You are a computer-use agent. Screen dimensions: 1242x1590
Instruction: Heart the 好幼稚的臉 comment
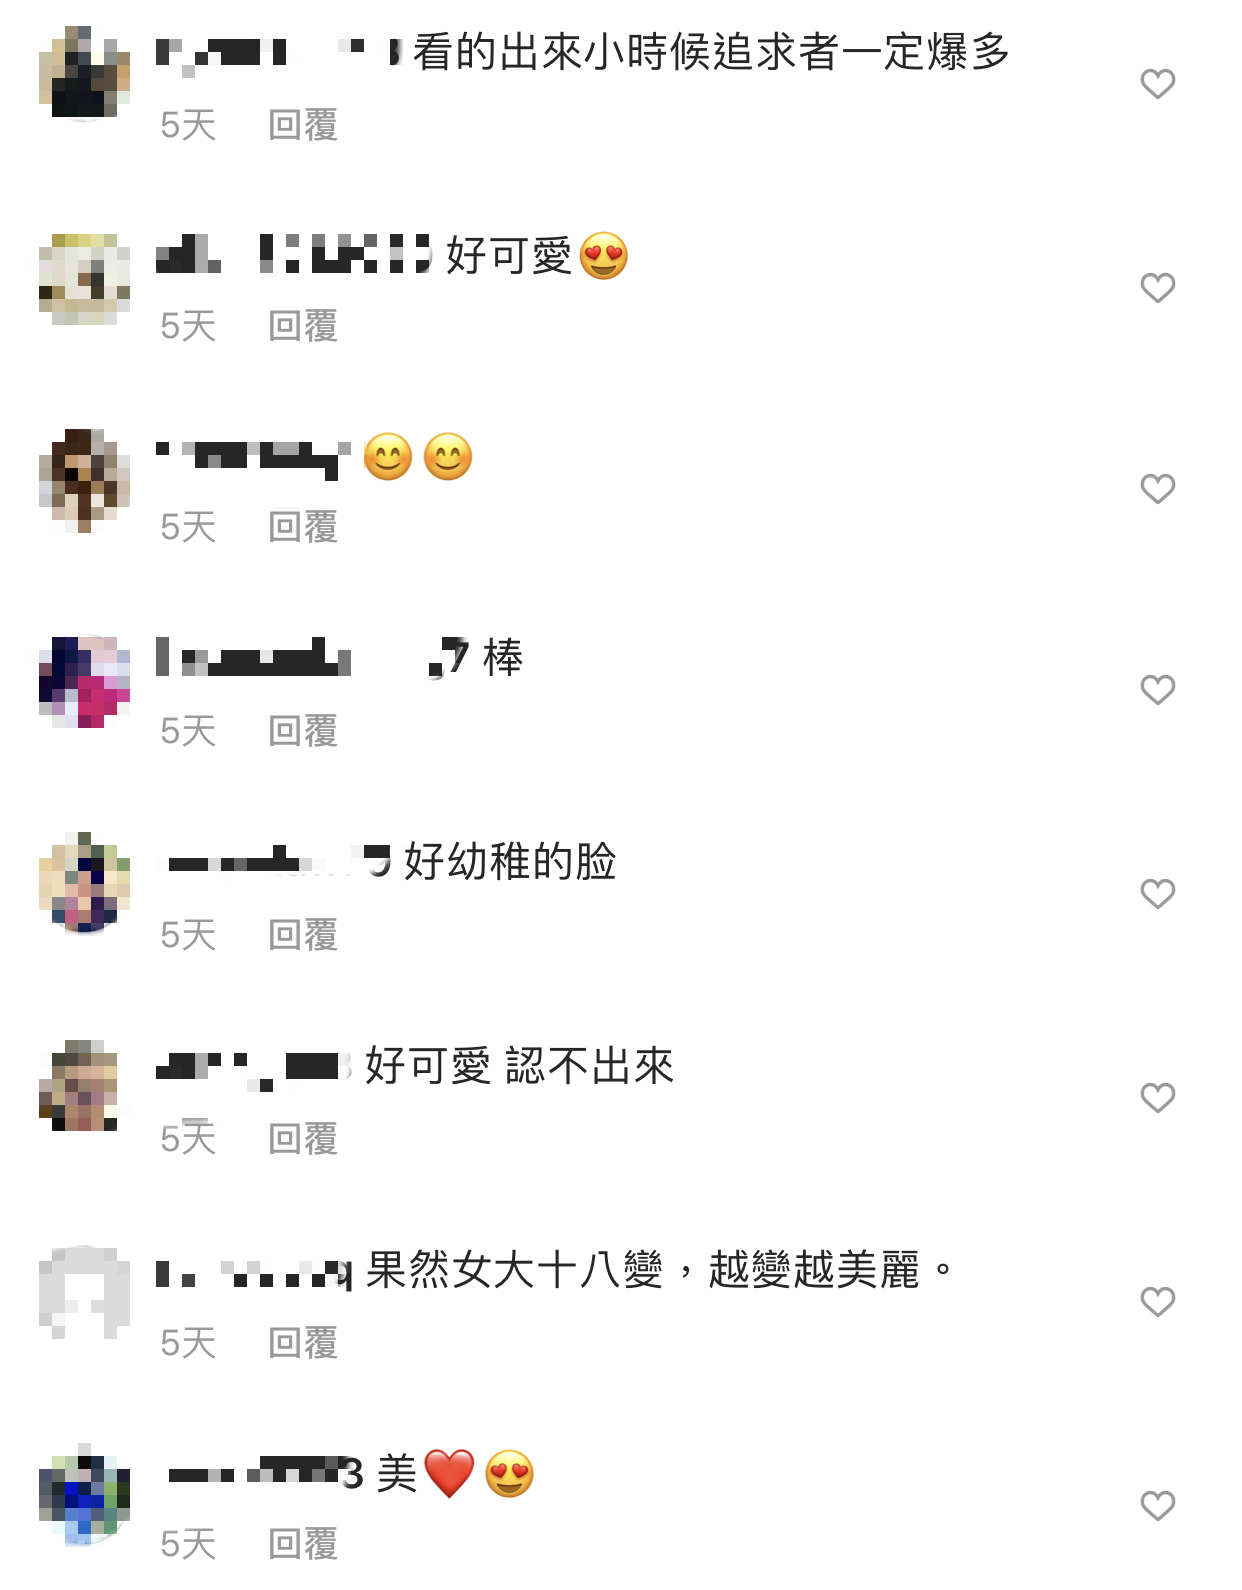(1157, 894)
